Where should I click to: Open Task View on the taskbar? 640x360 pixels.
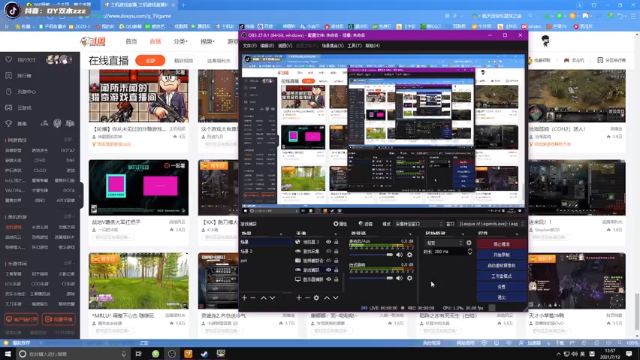(139, 354)
